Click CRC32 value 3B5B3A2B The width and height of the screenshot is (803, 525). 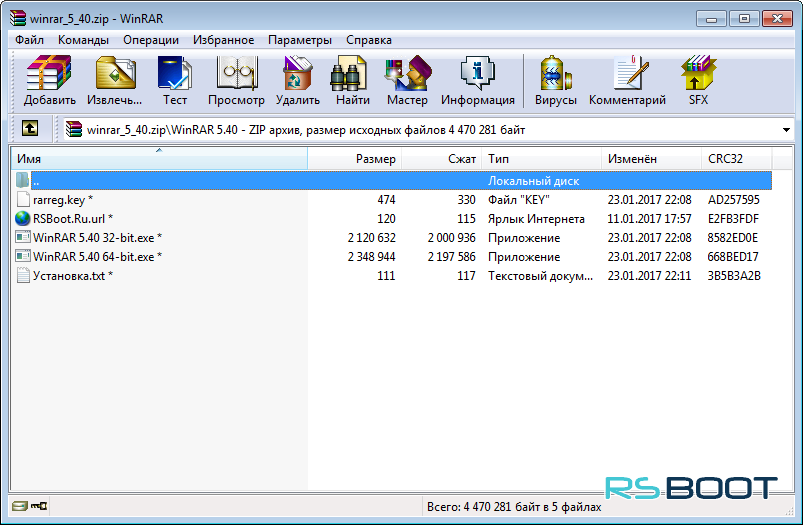pos(733,276)
